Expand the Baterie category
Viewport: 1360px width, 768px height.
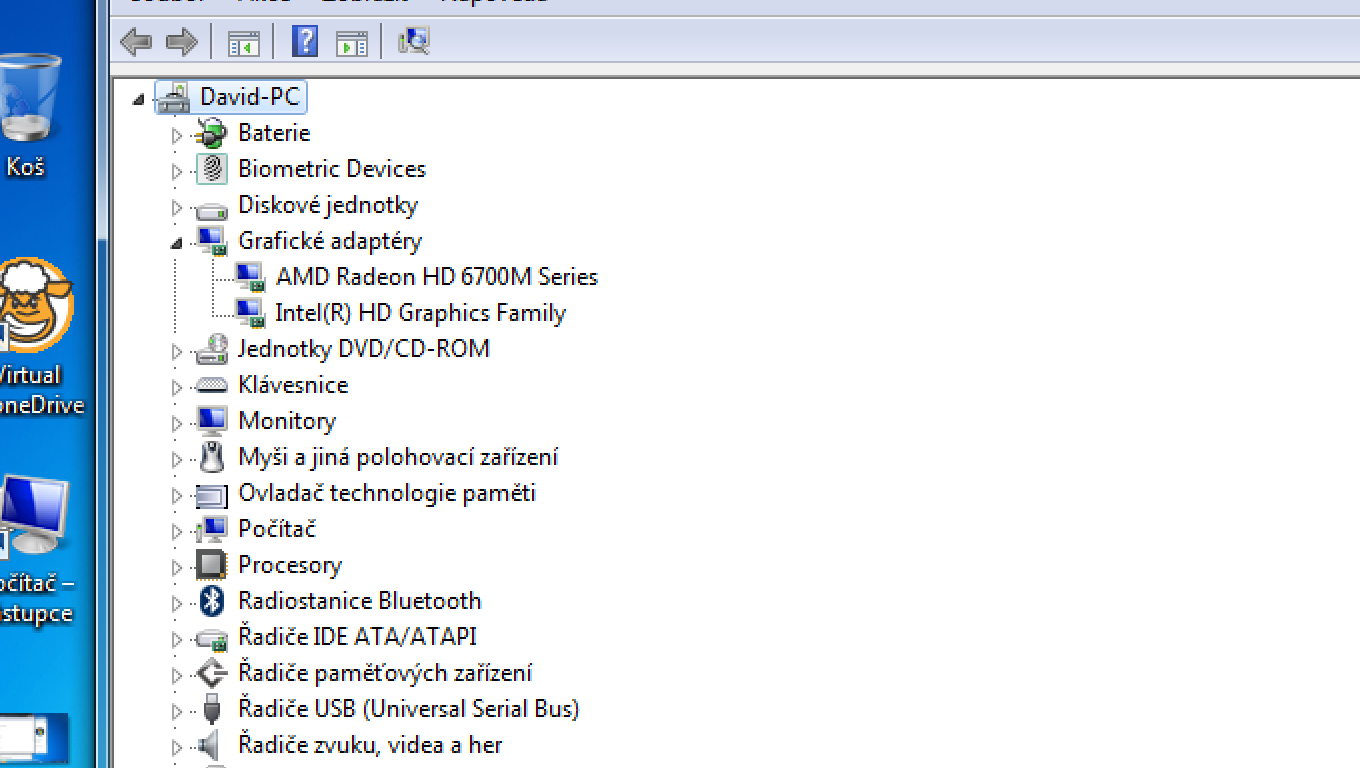pyautogui.click(x=177, y=134)
